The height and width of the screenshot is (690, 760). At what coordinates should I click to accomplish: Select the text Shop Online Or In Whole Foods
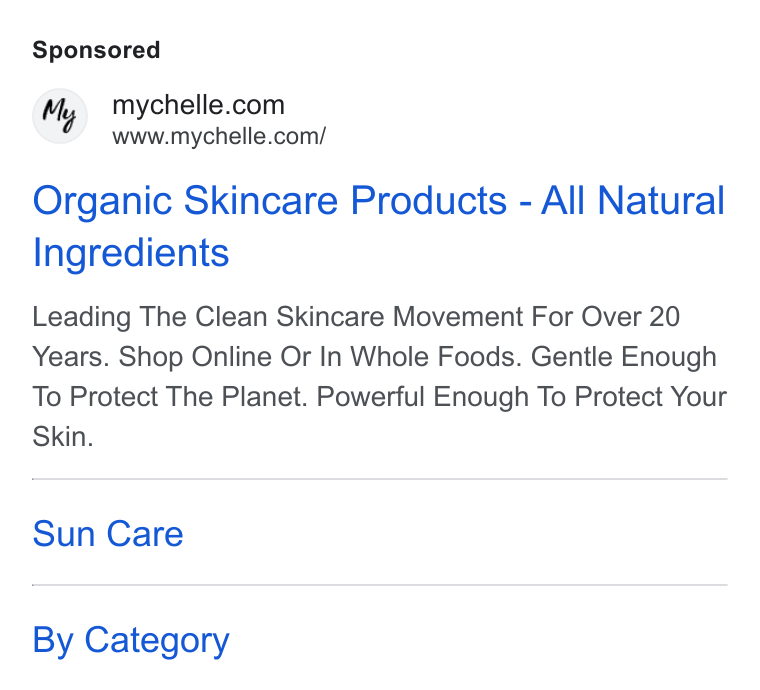pyautogui.click(x=320, y=357)
